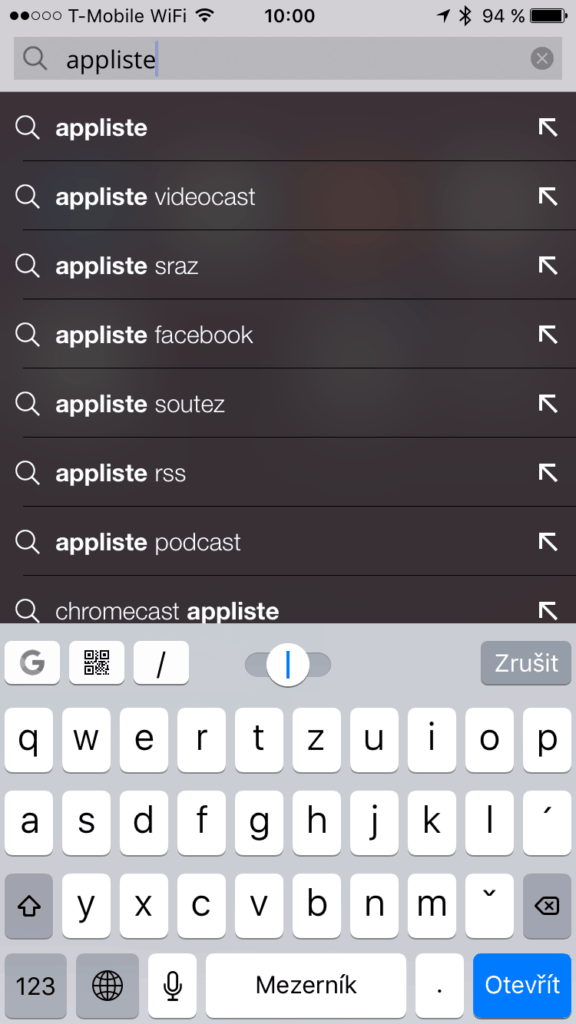Image resolution: width=576 pixels, height=1024 pixels.
Task: Tap the slash key above the keyboard
Action: (x=161, y=663)
